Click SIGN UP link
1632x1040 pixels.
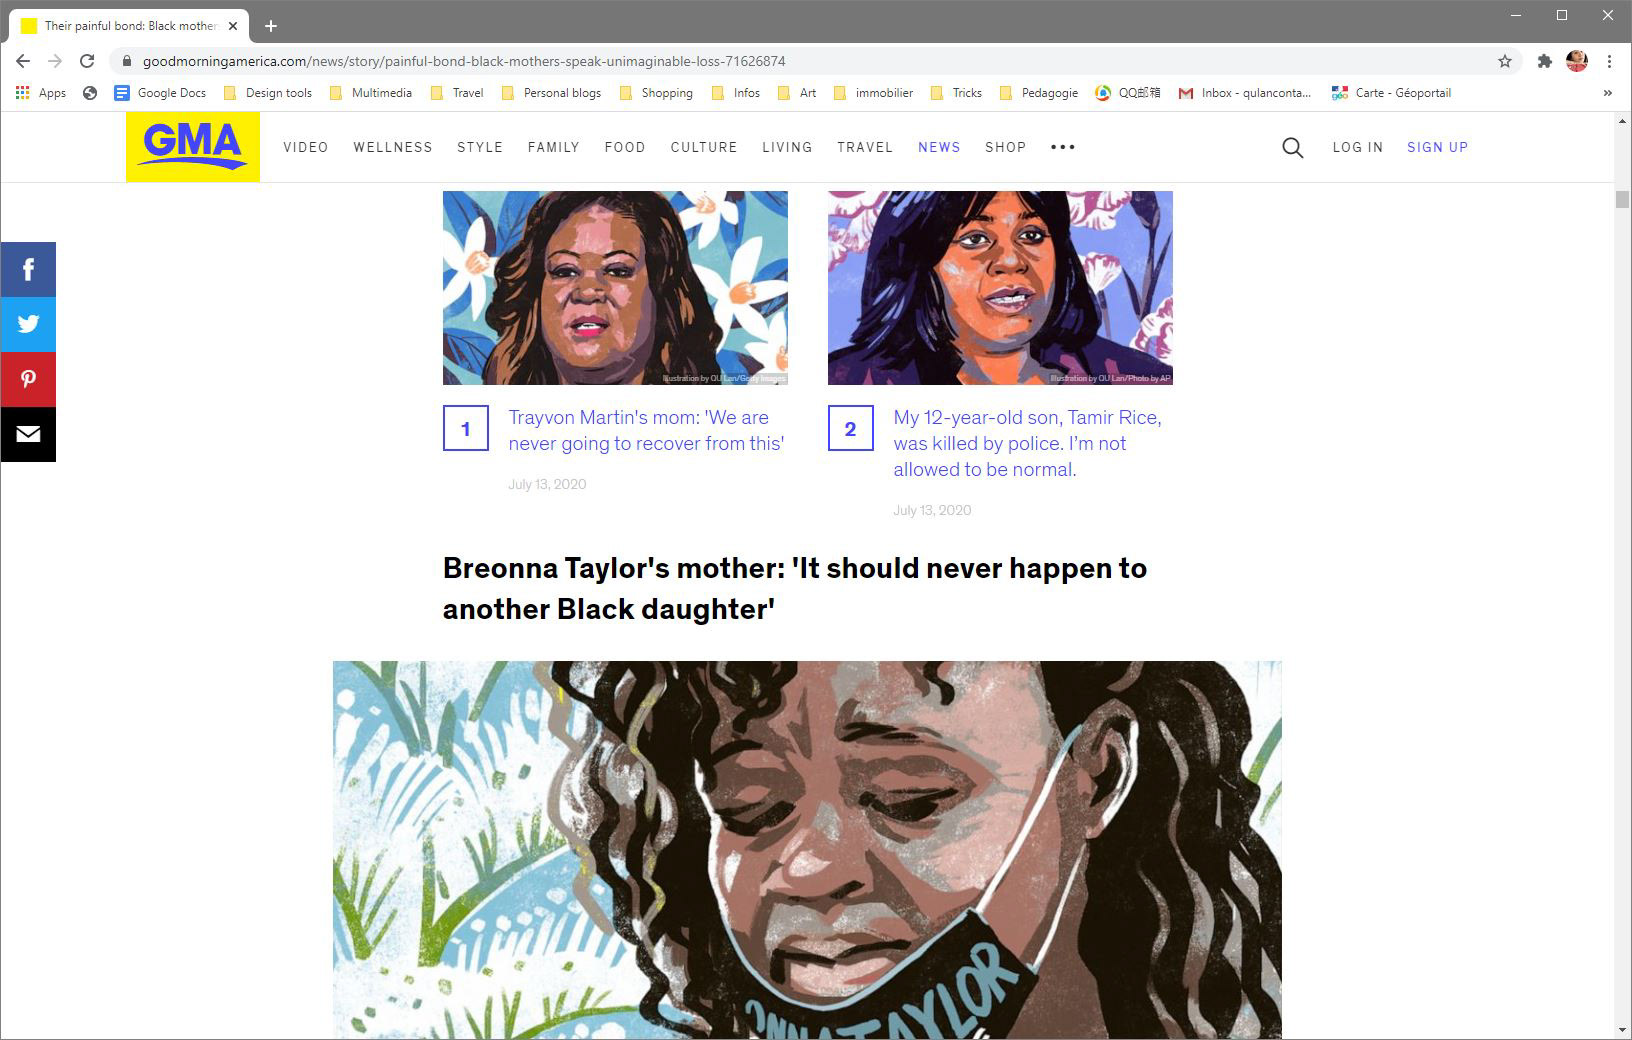pos(1437,147)
